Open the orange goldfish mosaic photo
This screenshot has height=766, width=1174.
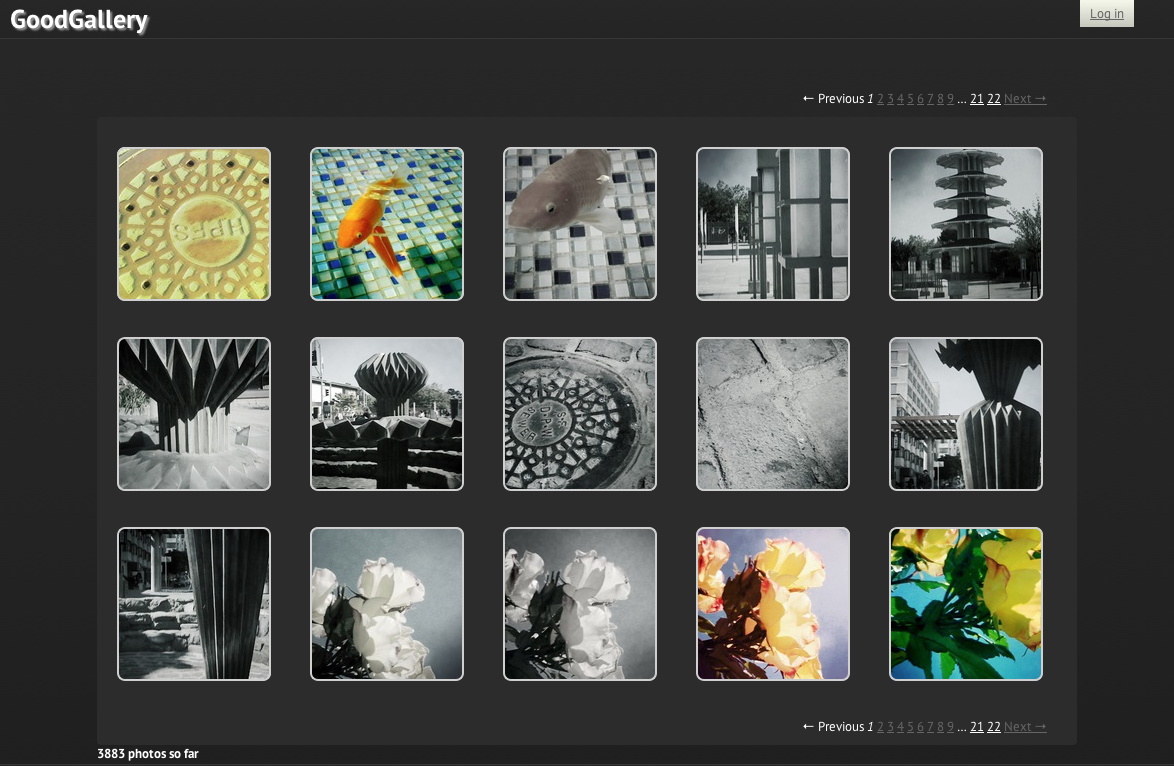387,224
